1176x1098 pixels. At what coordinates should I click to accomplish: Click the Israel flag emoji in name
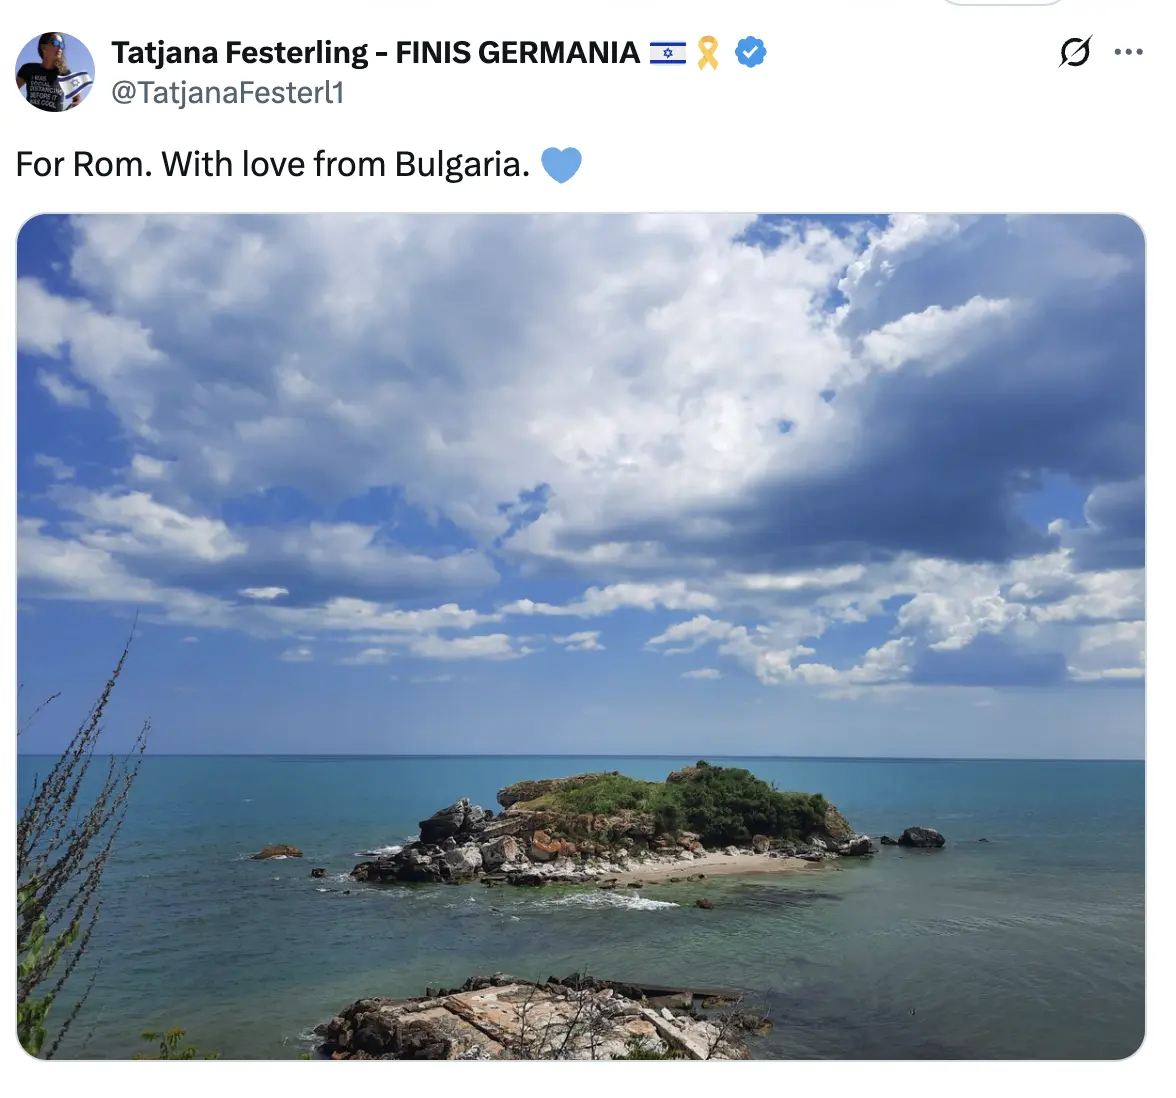[668, 52]
